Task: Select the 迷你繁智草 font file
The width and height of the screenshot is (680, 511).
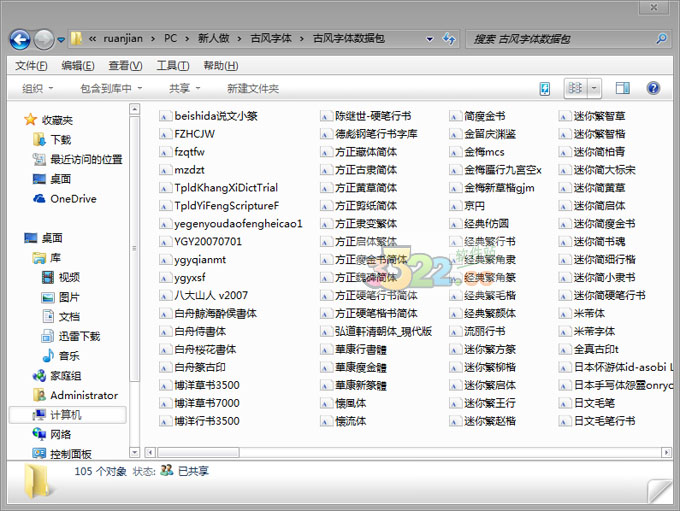Action: click(x=592, y=116)
